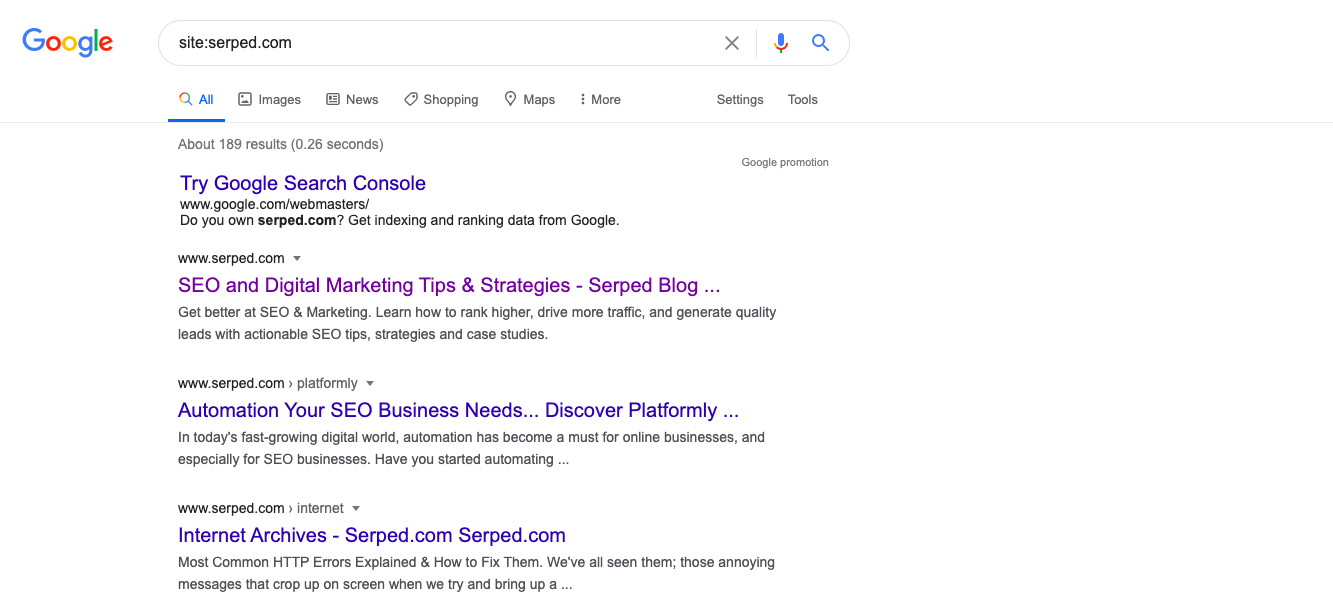Open the Shopping tab
Screen dimensions: 1333x616
(441, 100)
